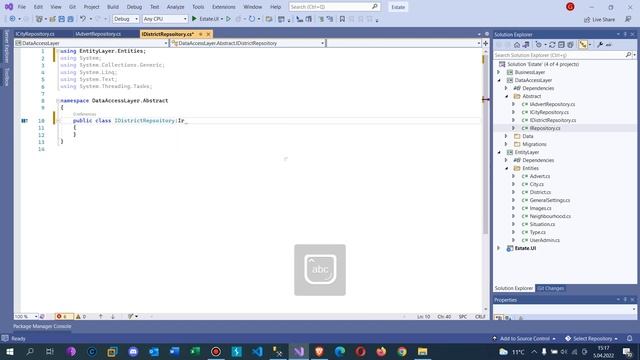
Task: Click the Refresh icon in Solution Explorer toolbar
Action: click(x=552, y=45)
